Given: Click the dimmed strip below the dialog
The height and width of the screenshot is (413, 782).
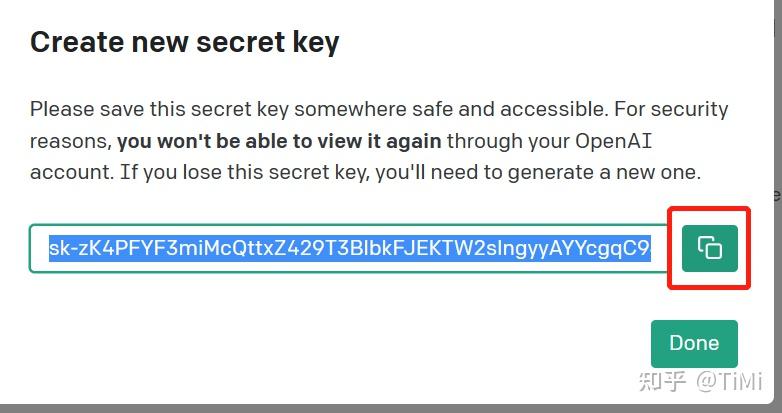Looking at the screenshot, I should (390, 408).
